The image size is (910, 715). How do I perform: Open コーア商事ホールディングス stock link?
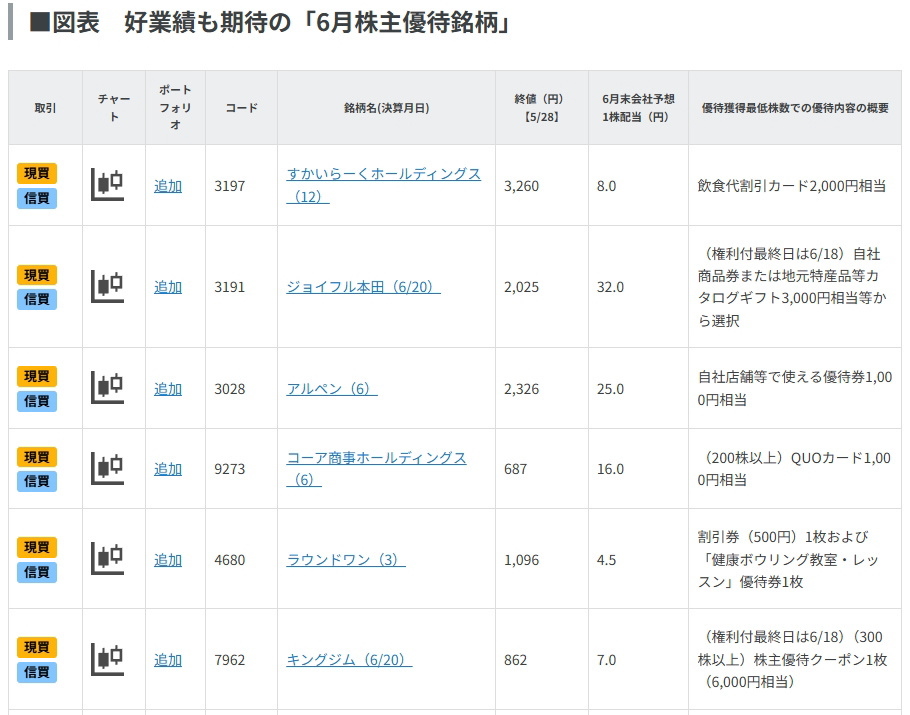coord(377,468)
